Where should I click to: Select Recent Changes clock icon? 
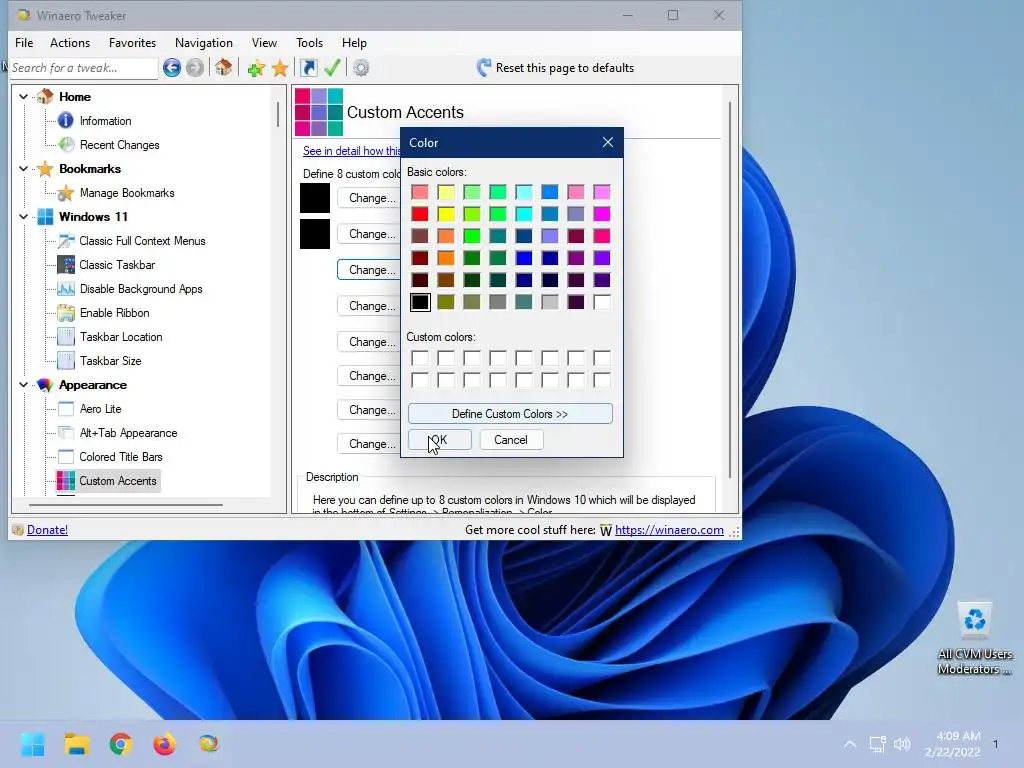click(x=66, y=144)
